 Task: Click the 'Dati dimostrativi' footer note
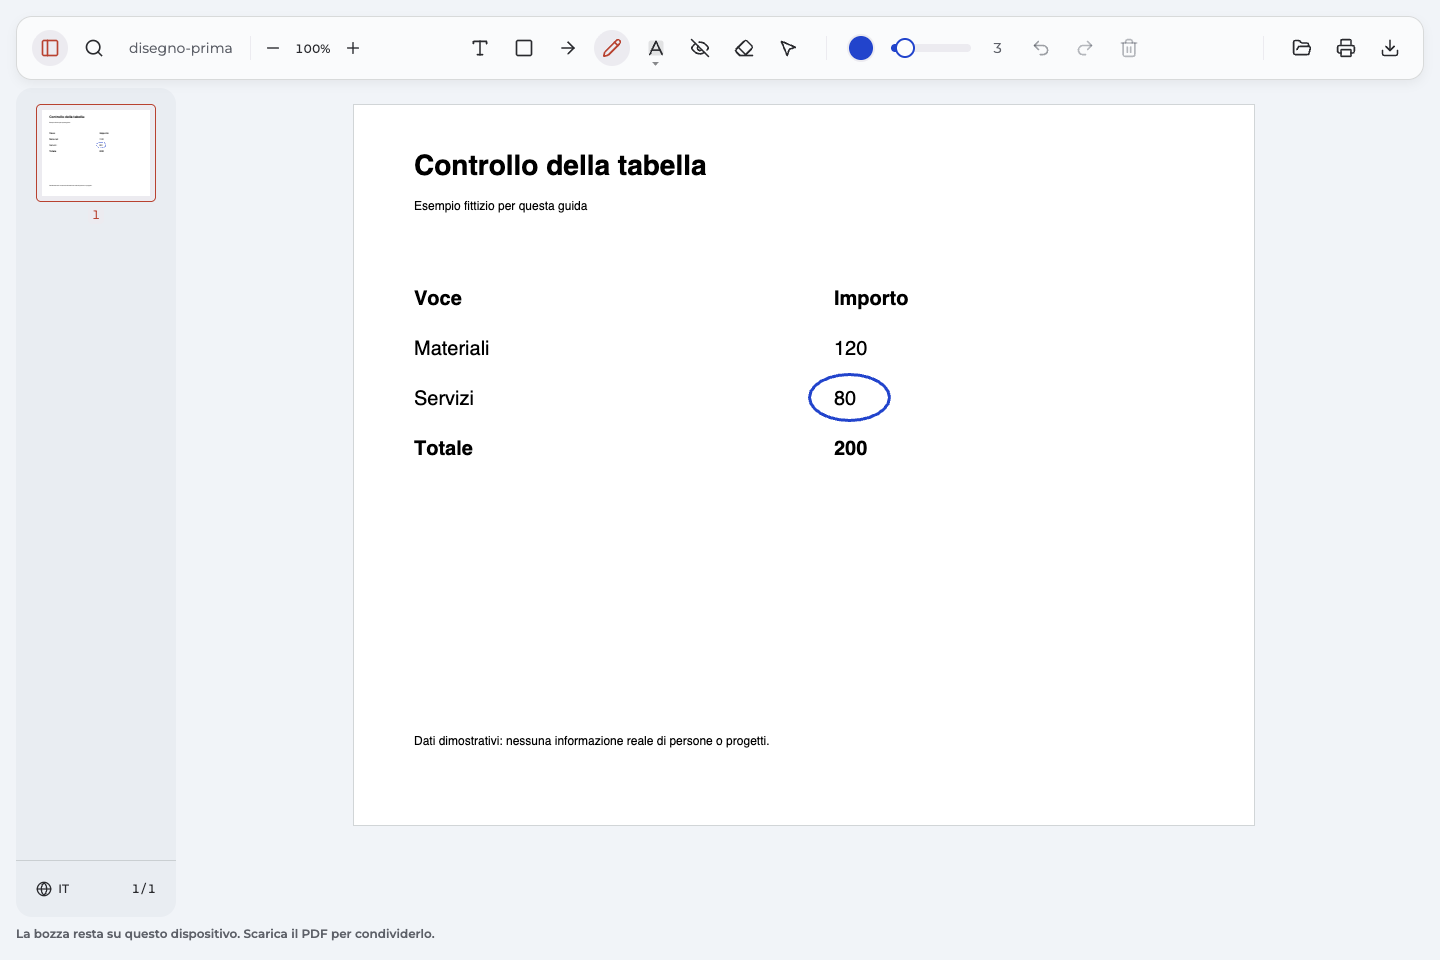pos(592,741)
